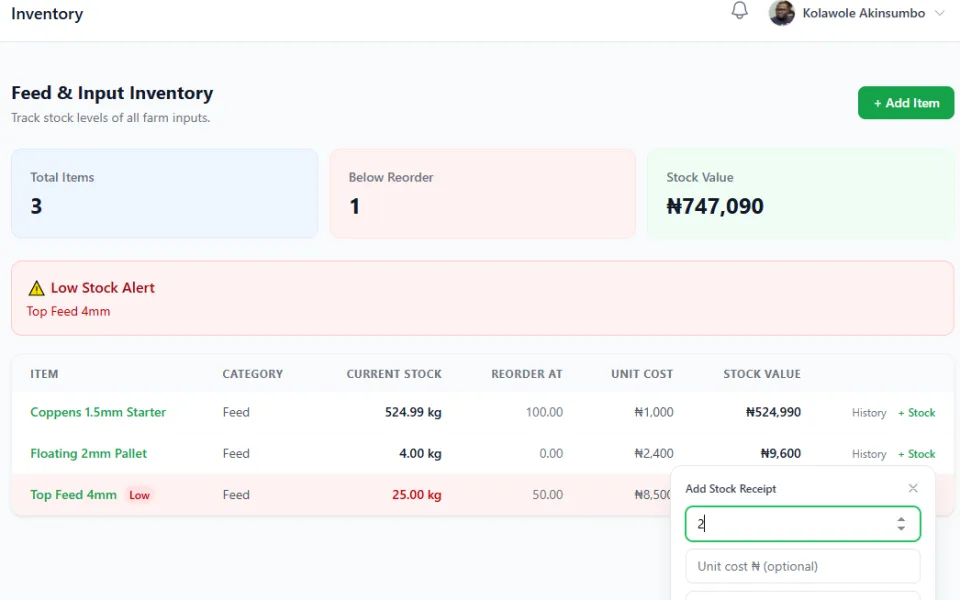
Task: Click the ₦524,990 stock value cell
Action: [773, 412]
